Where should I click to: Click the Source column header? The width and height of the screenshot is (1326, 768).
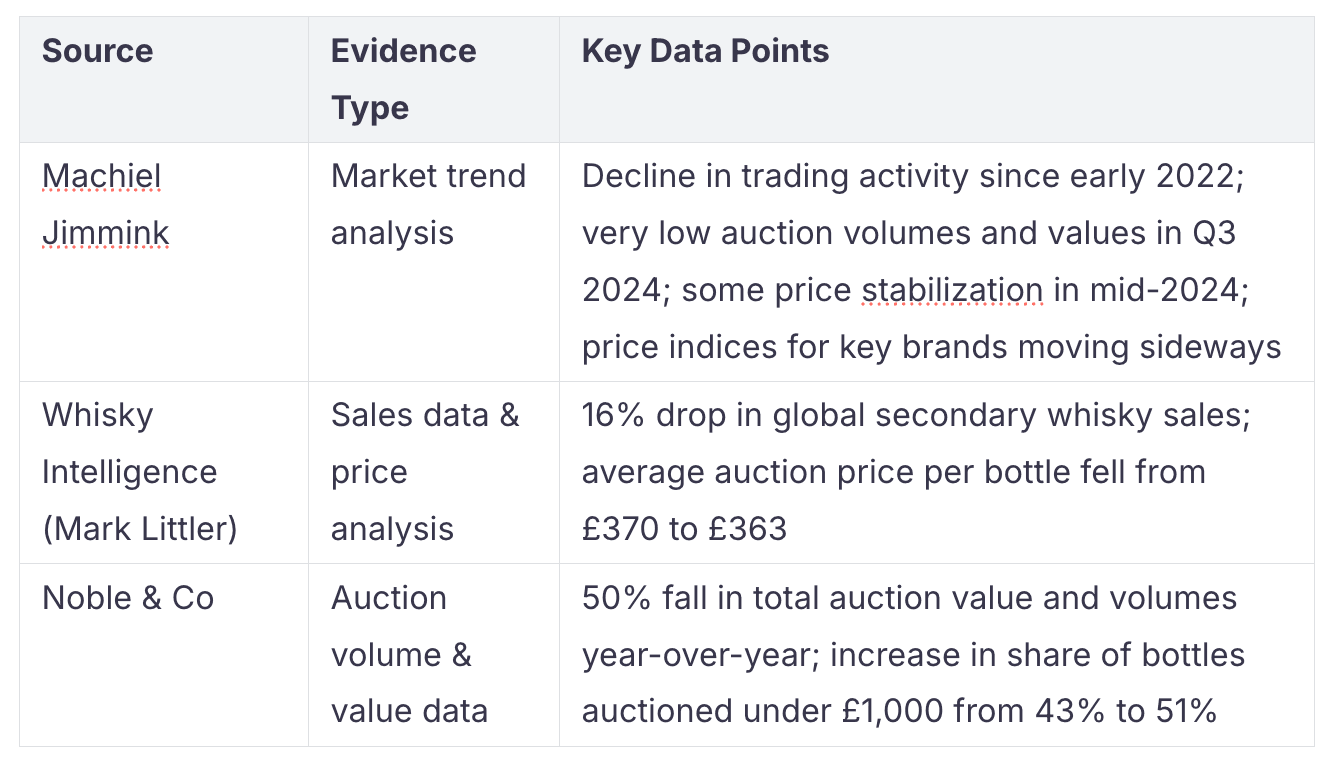[x=98, y=51]
